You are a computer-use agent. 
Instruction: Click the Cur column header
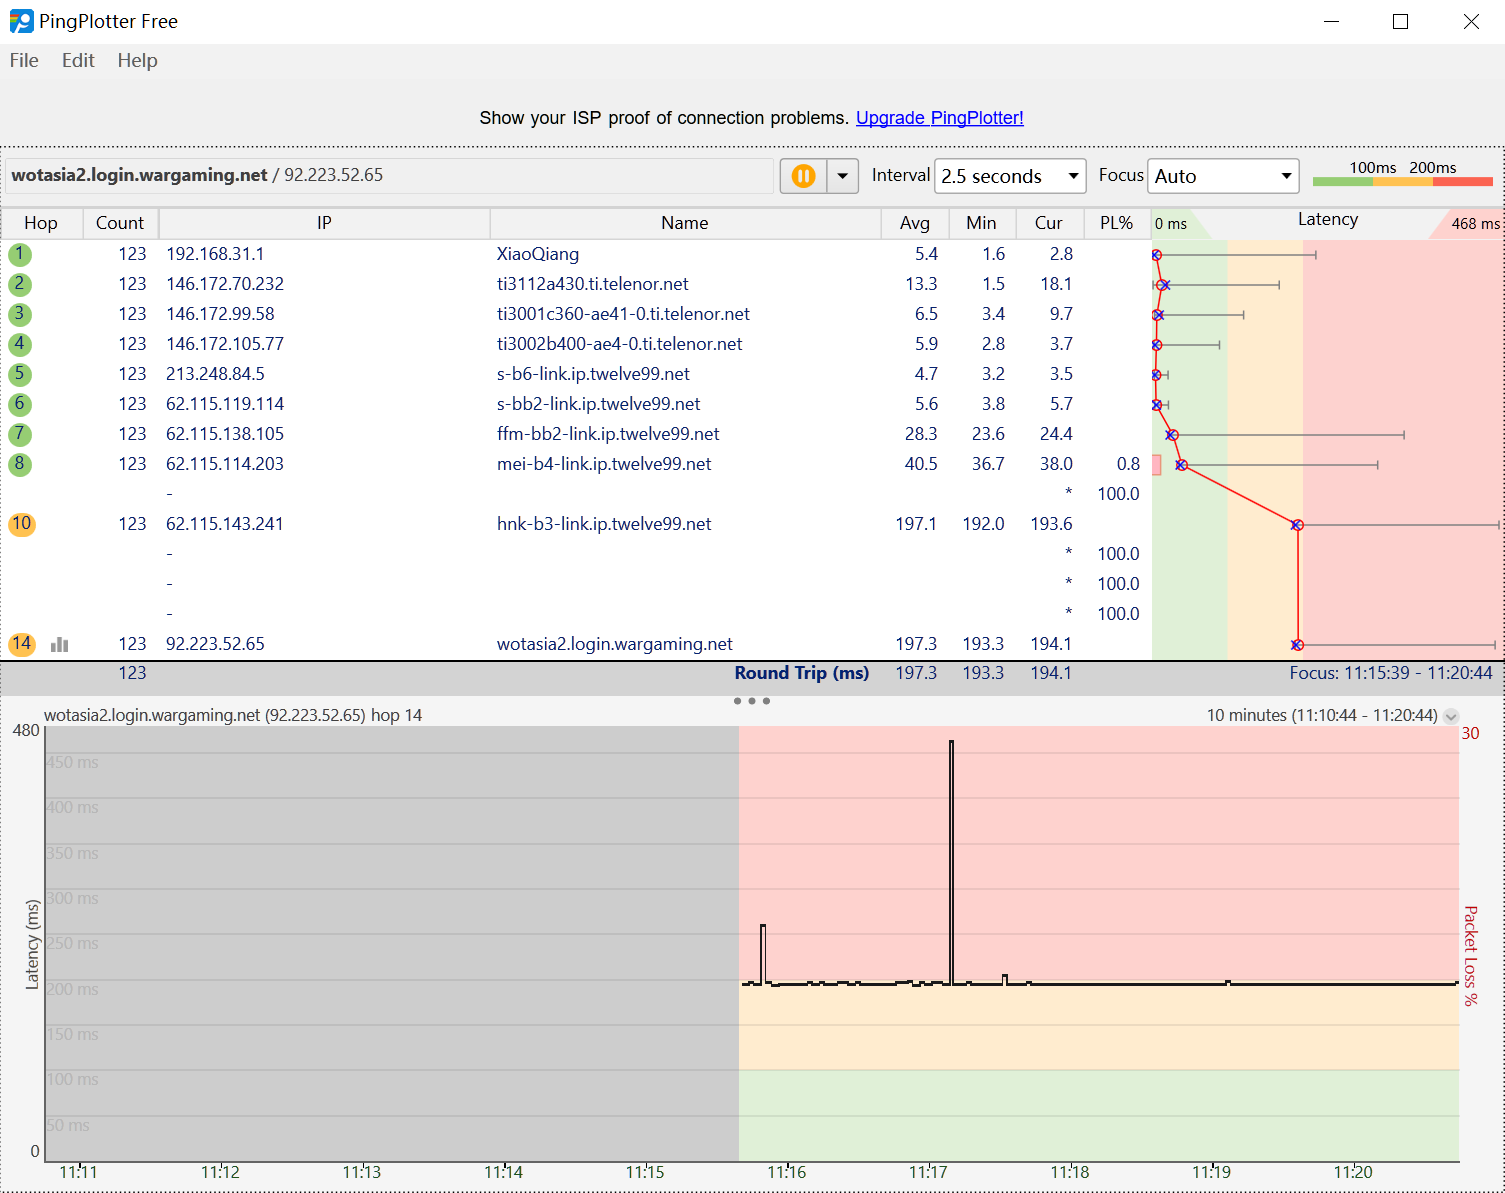click(1049, 223)
